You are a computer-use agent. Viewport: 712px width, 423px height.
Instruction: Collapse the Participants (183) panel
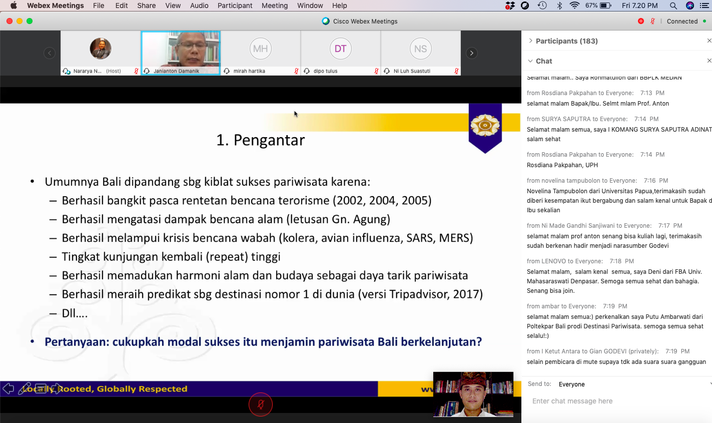click(529, 41)
